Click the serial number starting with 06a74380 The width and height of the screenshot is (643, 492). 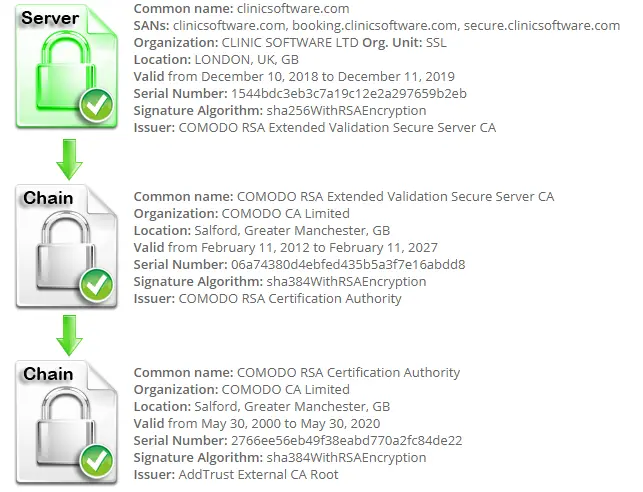click(x=347, y=264)
